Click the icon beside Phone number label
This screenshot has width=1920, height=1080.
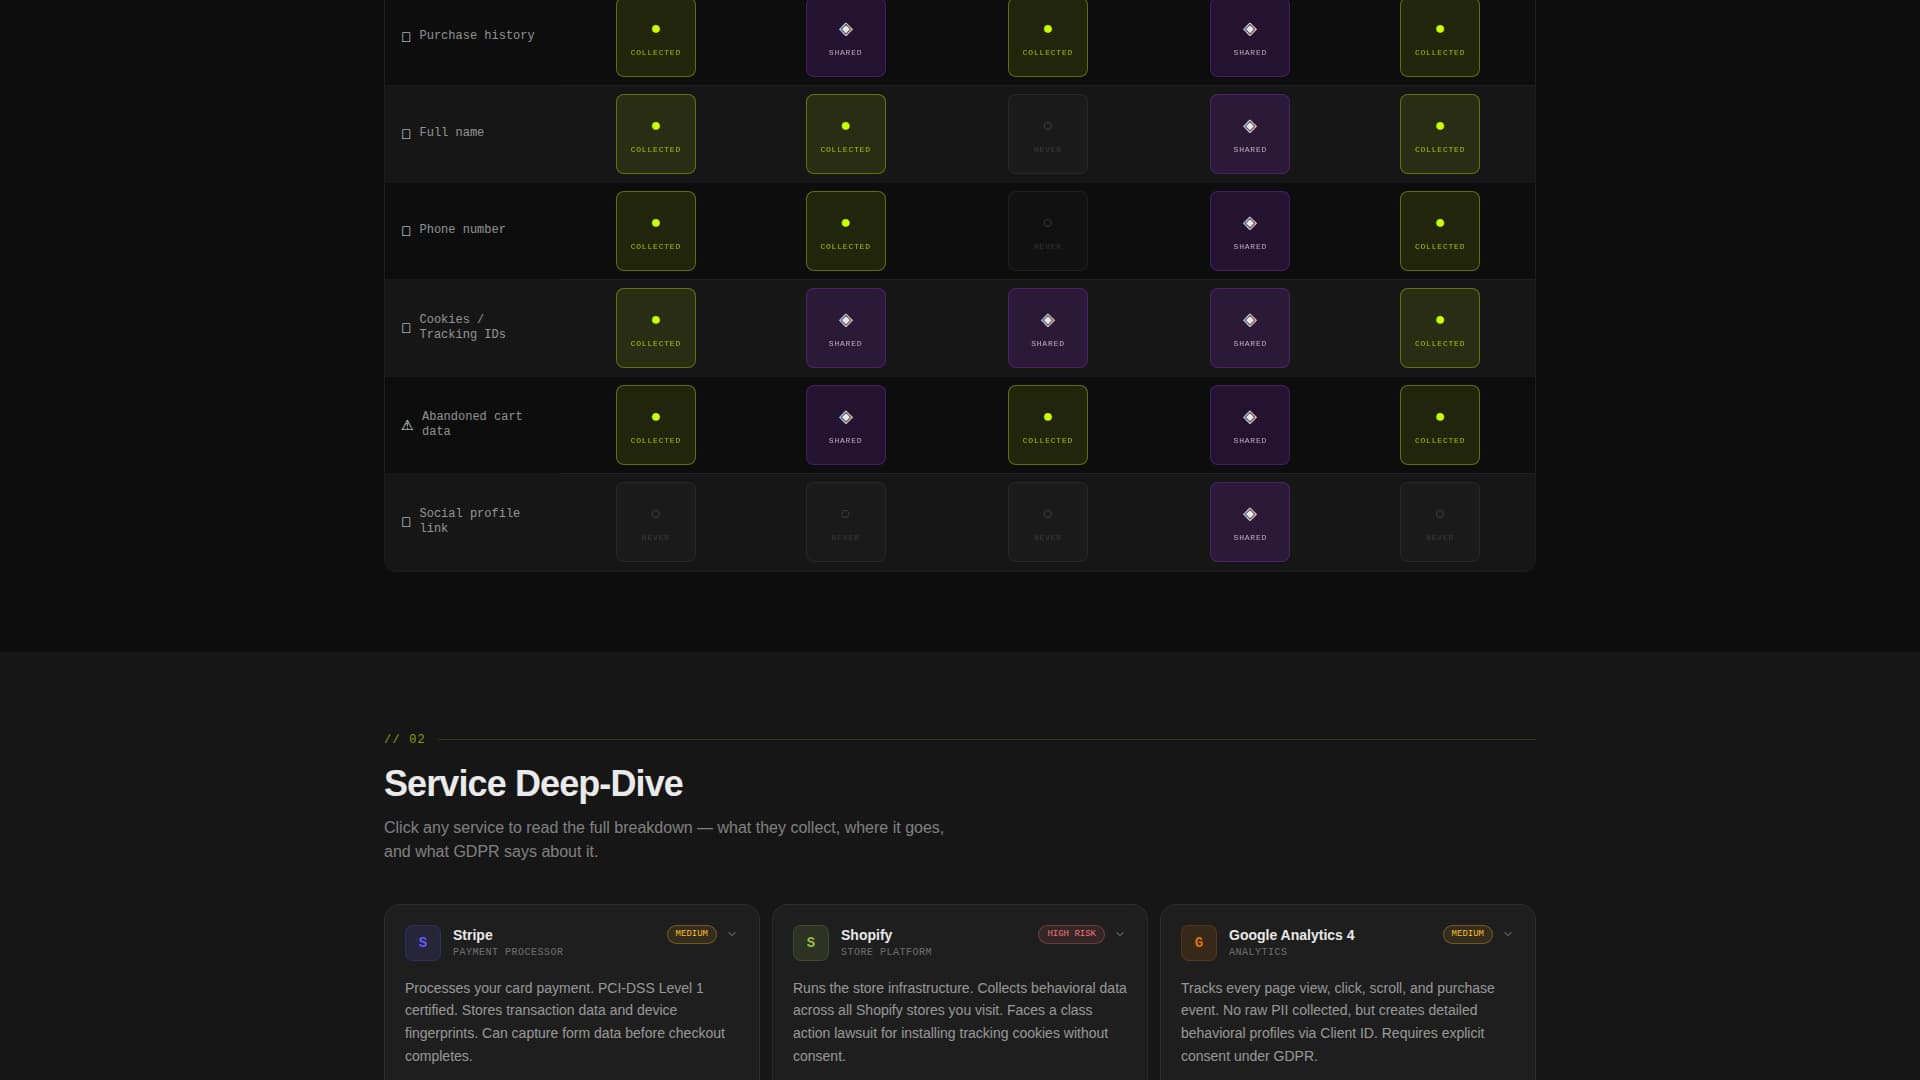[x=406, y=231]
